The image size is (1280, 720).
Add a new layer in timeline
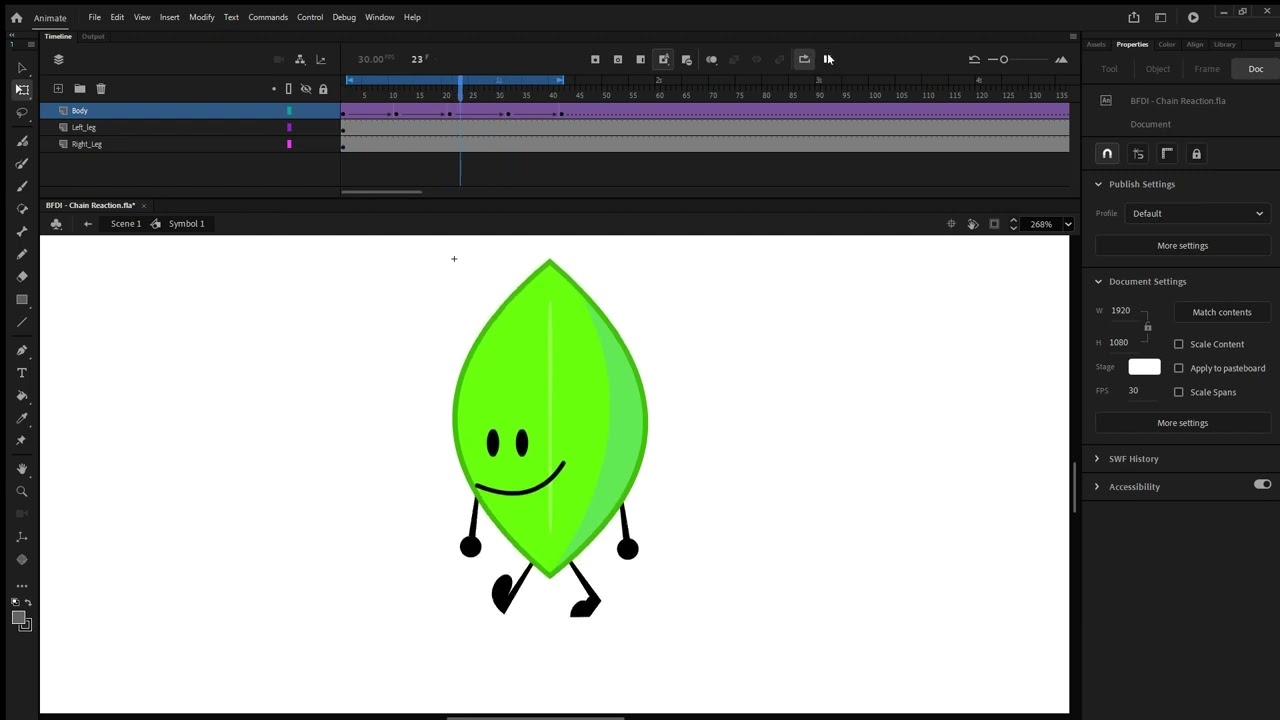[58, 89]
